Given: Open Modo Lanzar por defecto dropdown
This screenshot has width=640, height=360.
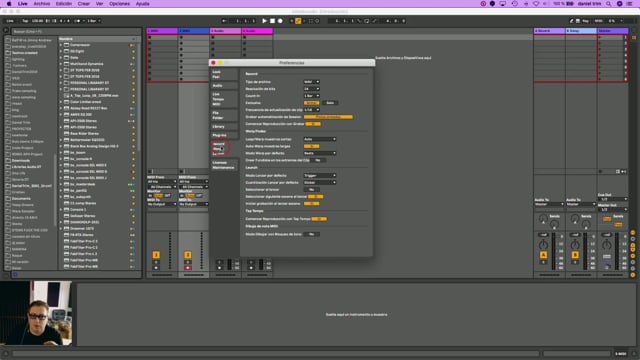Looking at the screenshot, I should click(x=320, y=176).
